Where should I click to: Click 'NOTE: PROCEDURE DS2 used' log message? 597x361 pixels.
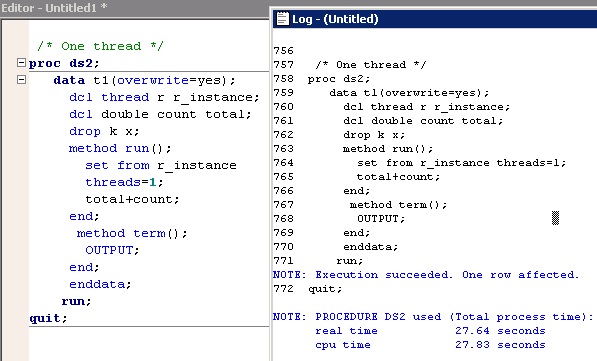433,317
